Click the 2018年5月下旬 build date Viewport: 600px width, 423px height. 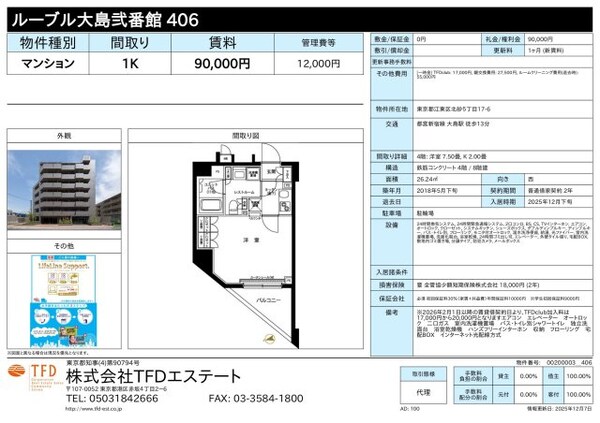pos(437,190)
